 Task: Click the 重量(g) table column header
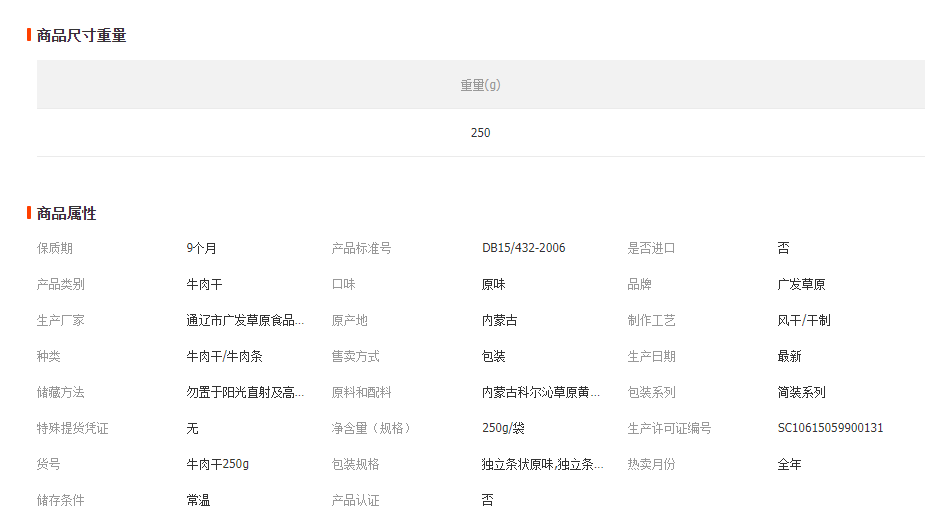480,85
